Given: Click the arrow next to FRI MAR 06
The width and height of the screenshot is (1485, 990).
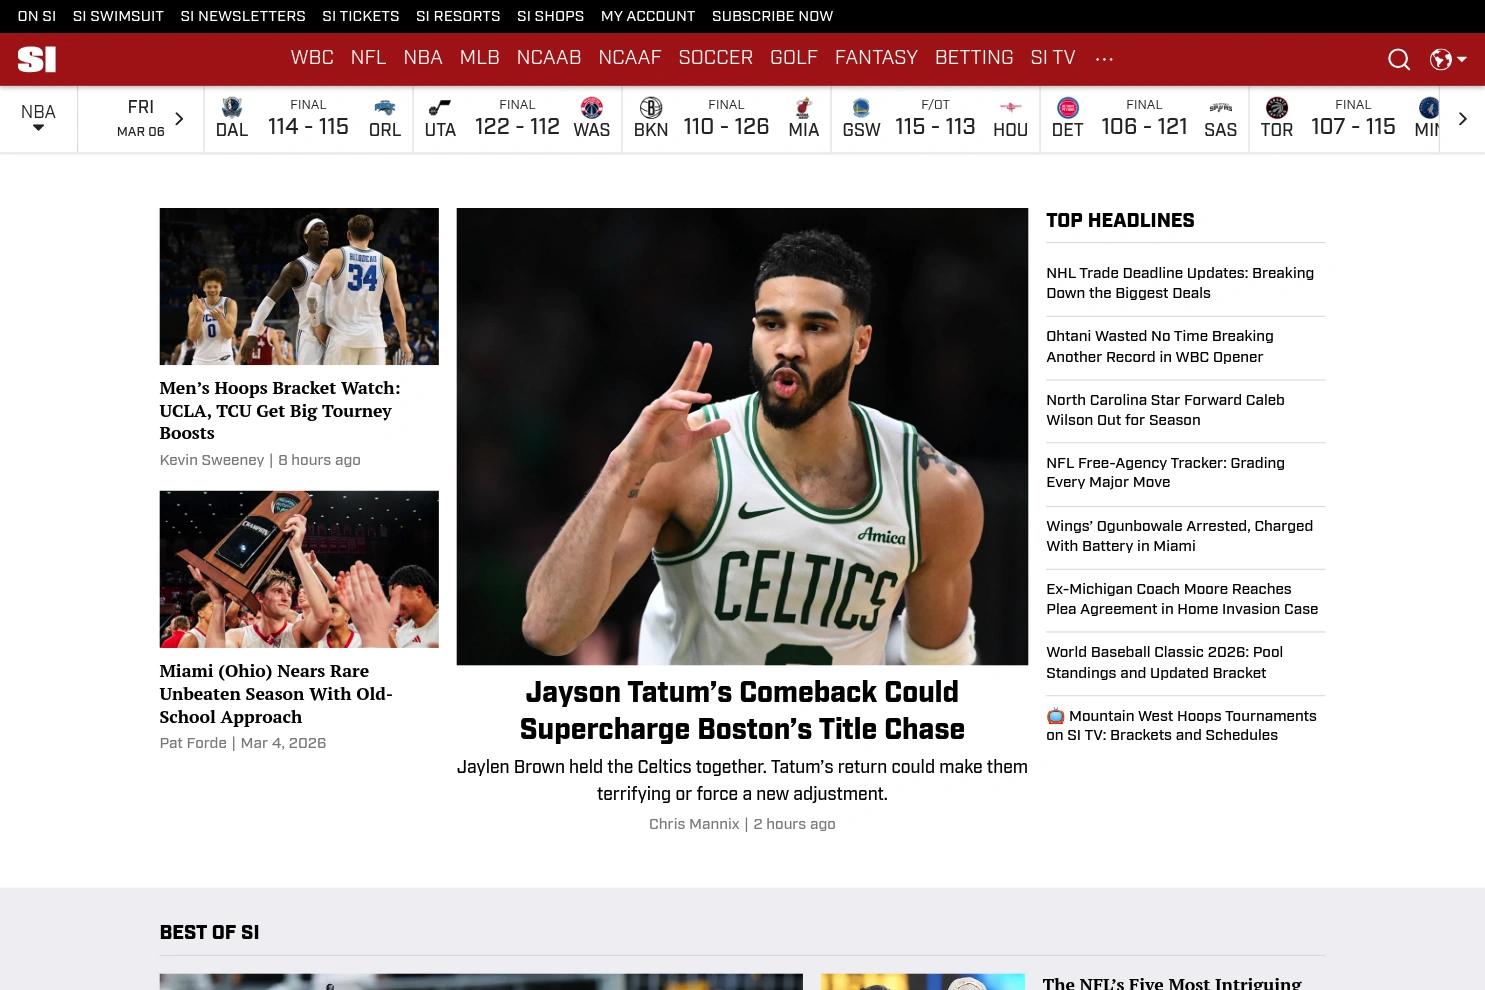Looking at the screenshot, I should click(179, 119).
